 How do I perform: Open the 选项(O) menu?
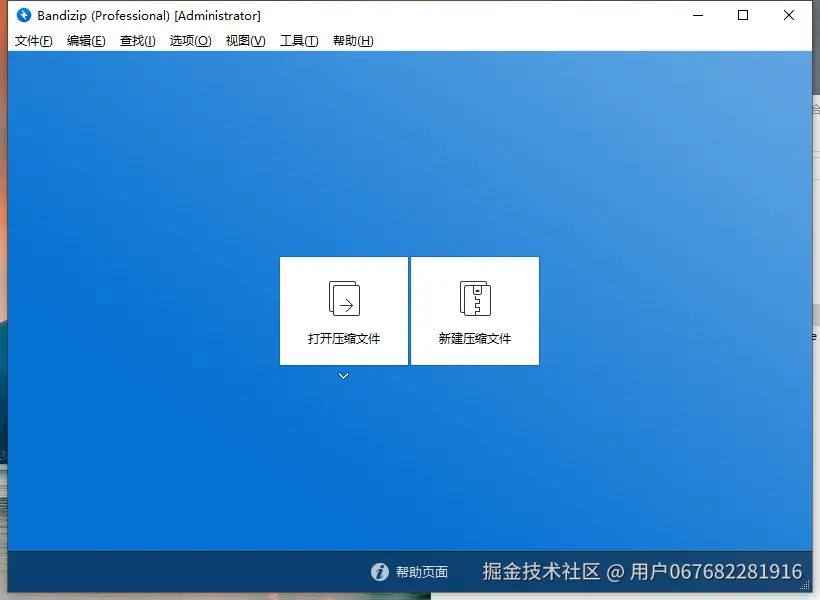click(190, 41)
